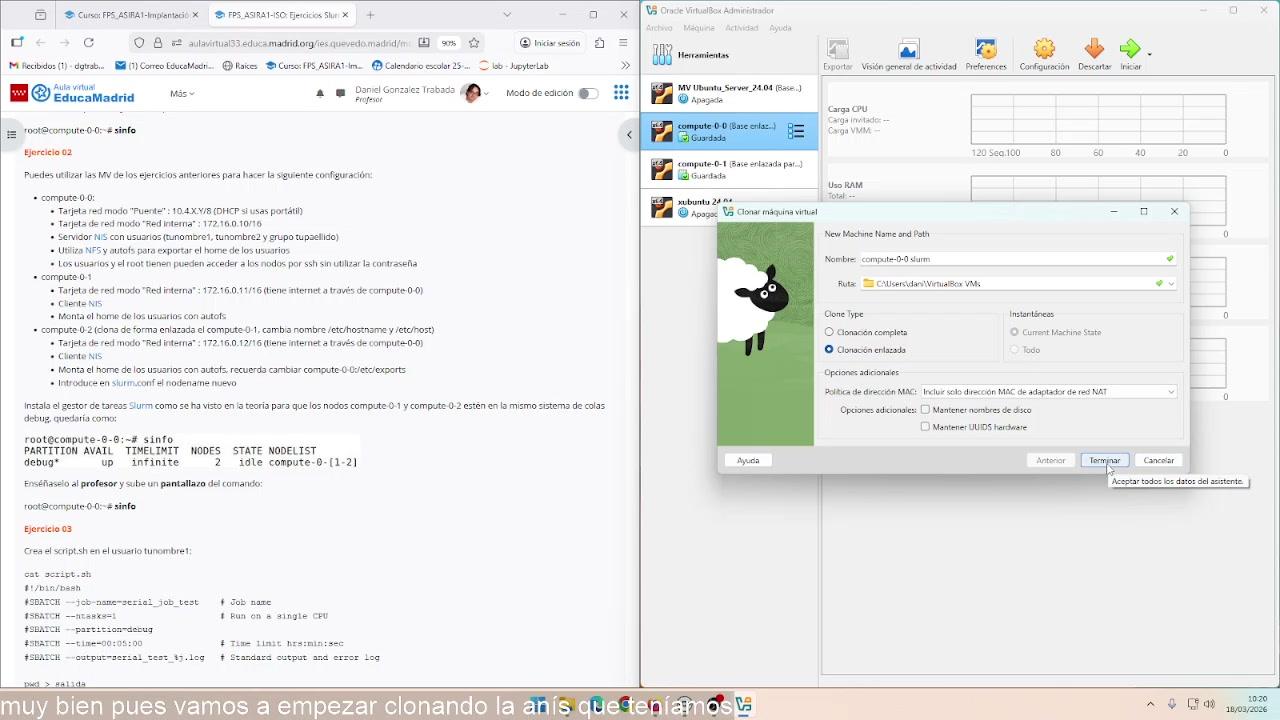Open VirtualBox Preferences tool
Image resolution: width=1280 pixels, height=720 pixels.
(986, 55)
